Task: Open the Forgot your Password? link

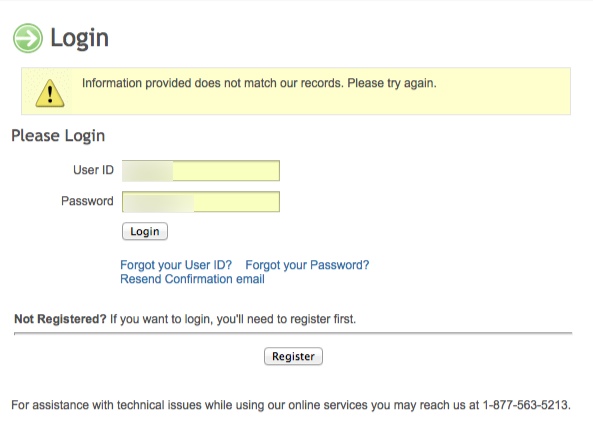Action: click(307, 265)
